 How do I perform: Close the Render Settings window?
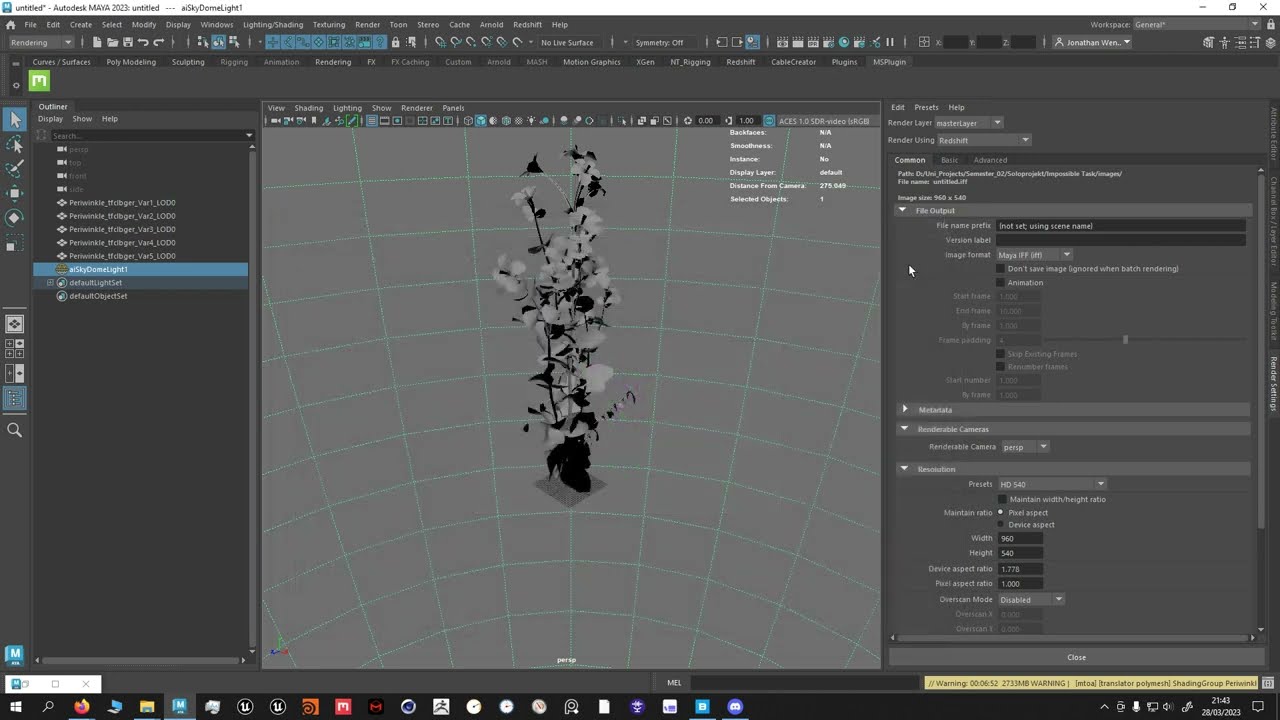(1076, 657)
